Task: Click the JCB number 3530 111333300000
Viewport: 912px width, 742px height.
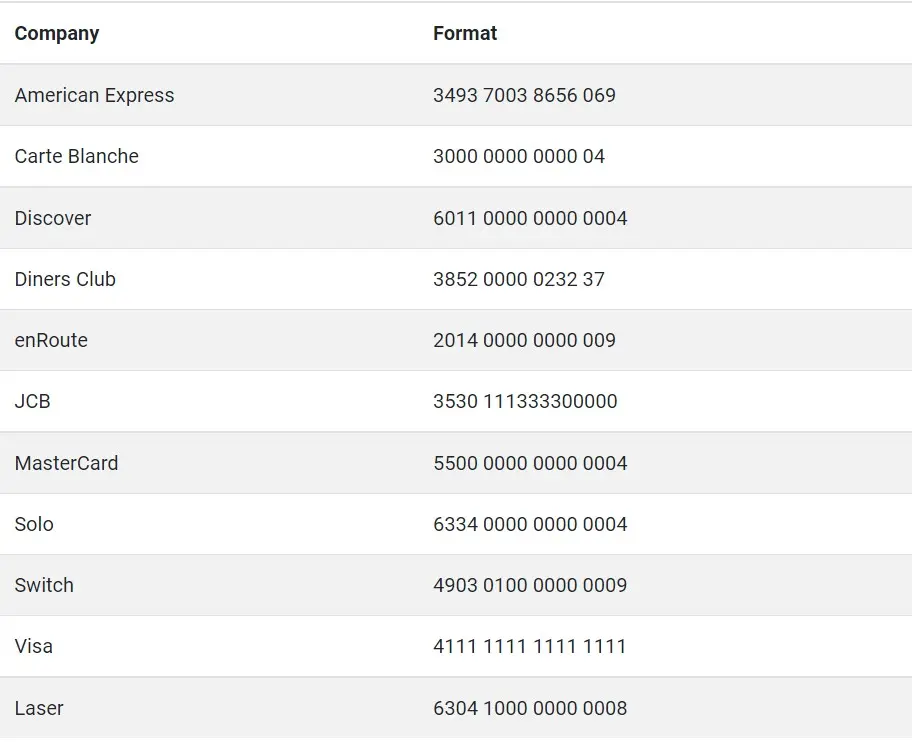Action: [x=525, y=401]
